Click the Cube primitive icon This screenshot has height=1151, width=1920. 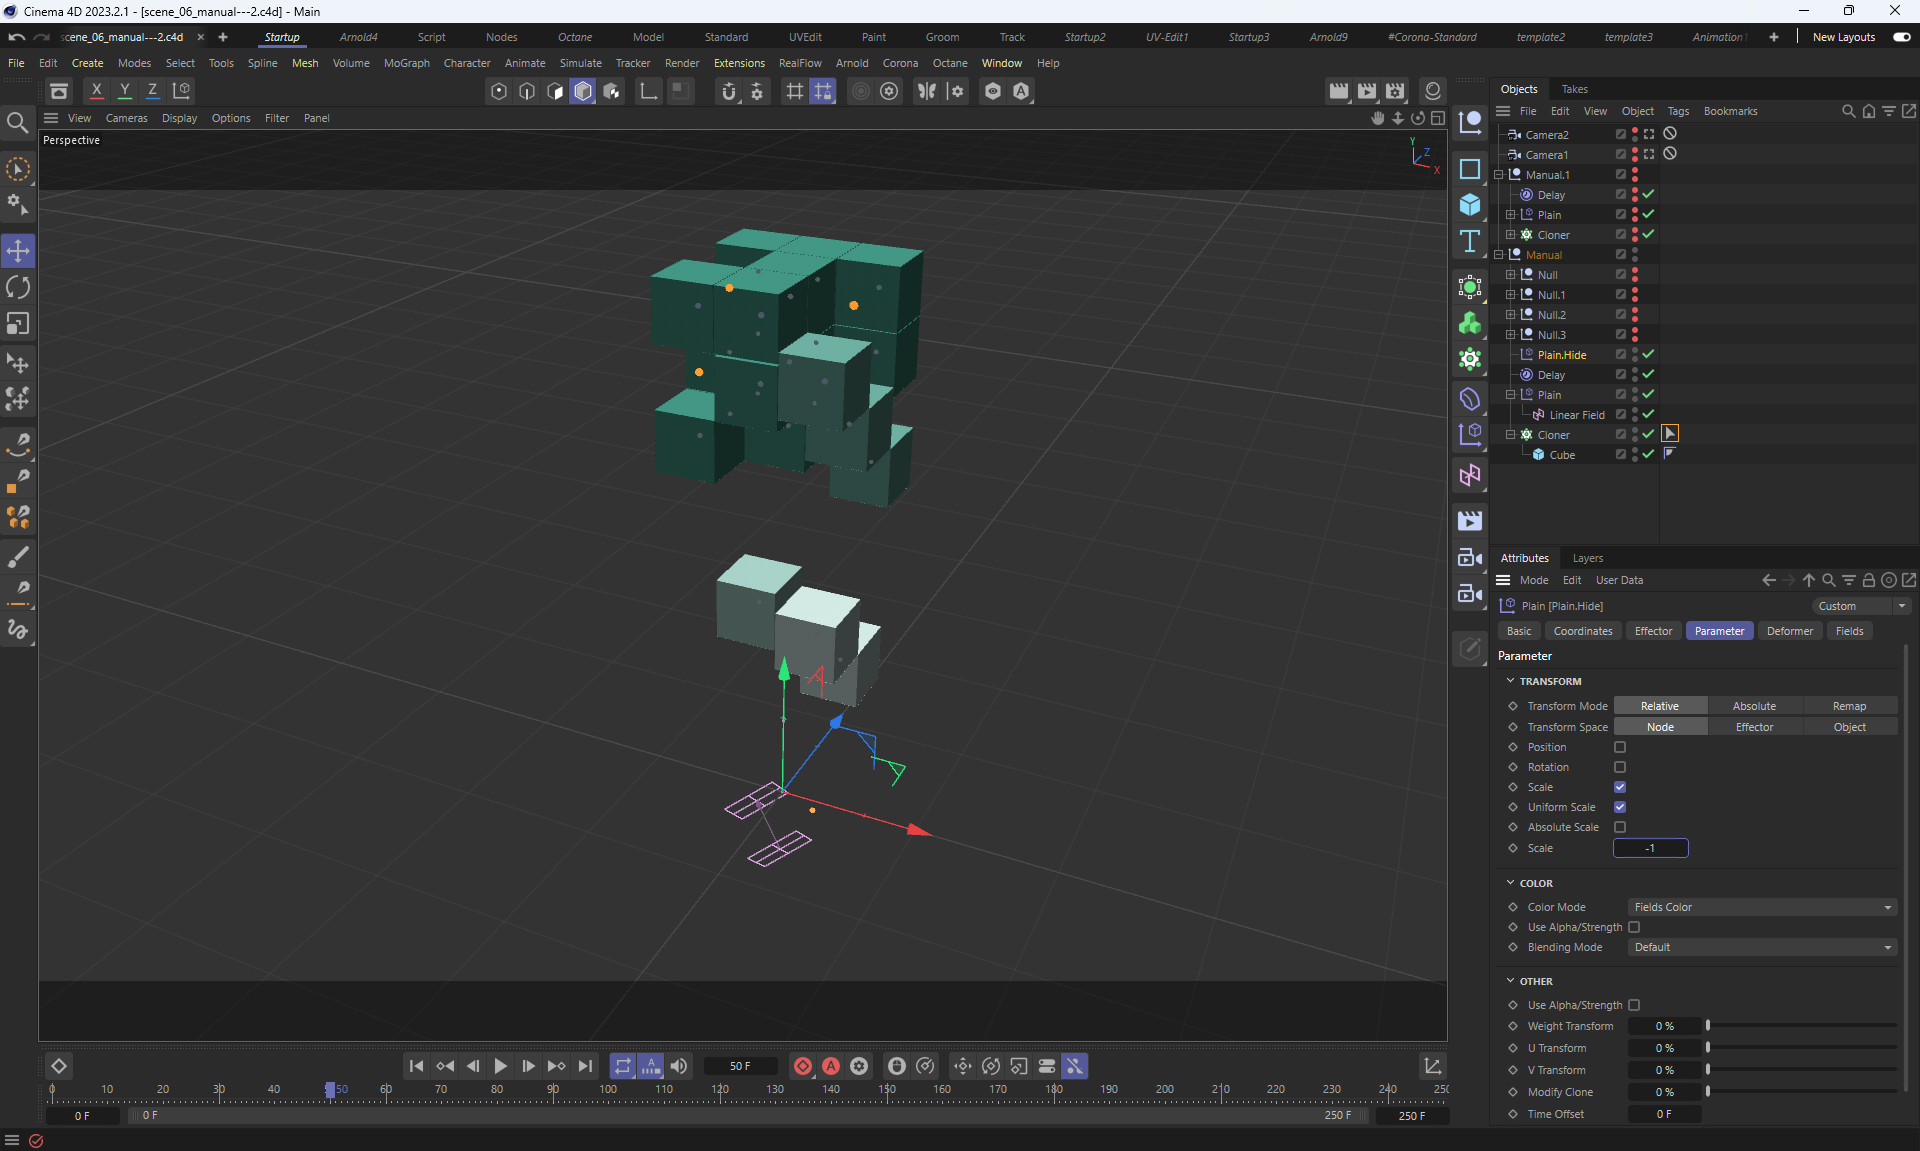(x=1469, y=205)
